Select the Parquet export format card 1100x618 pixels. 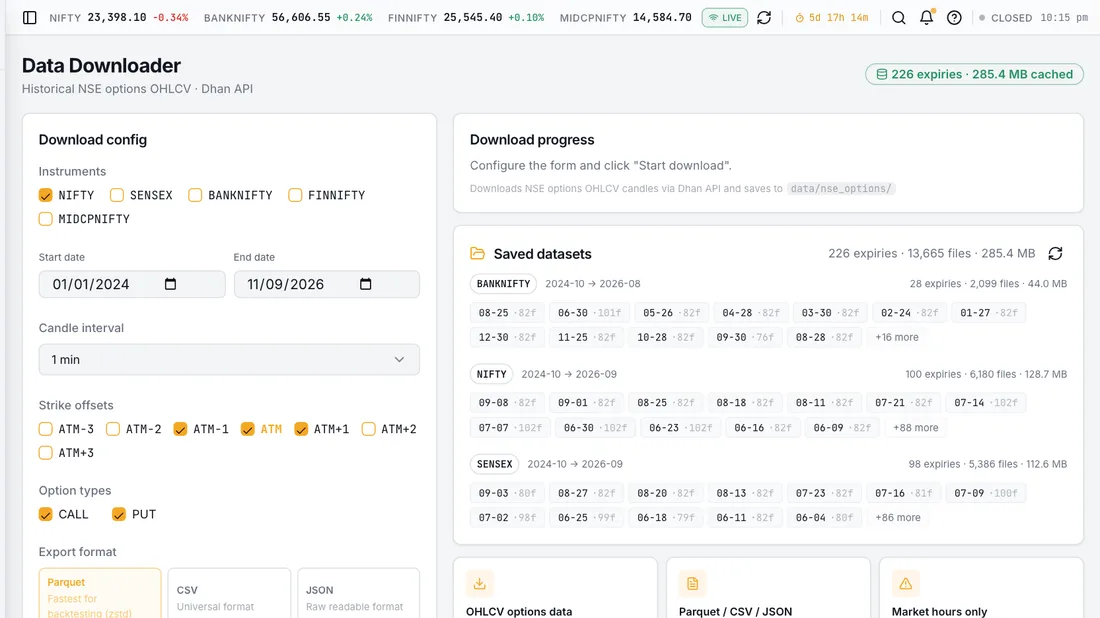[x=100, y=593]
